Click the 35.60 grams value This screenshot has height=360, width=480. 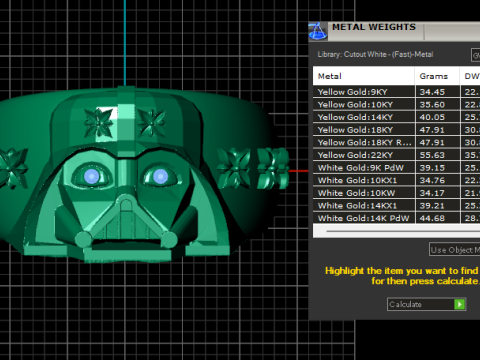coord(432,105)
